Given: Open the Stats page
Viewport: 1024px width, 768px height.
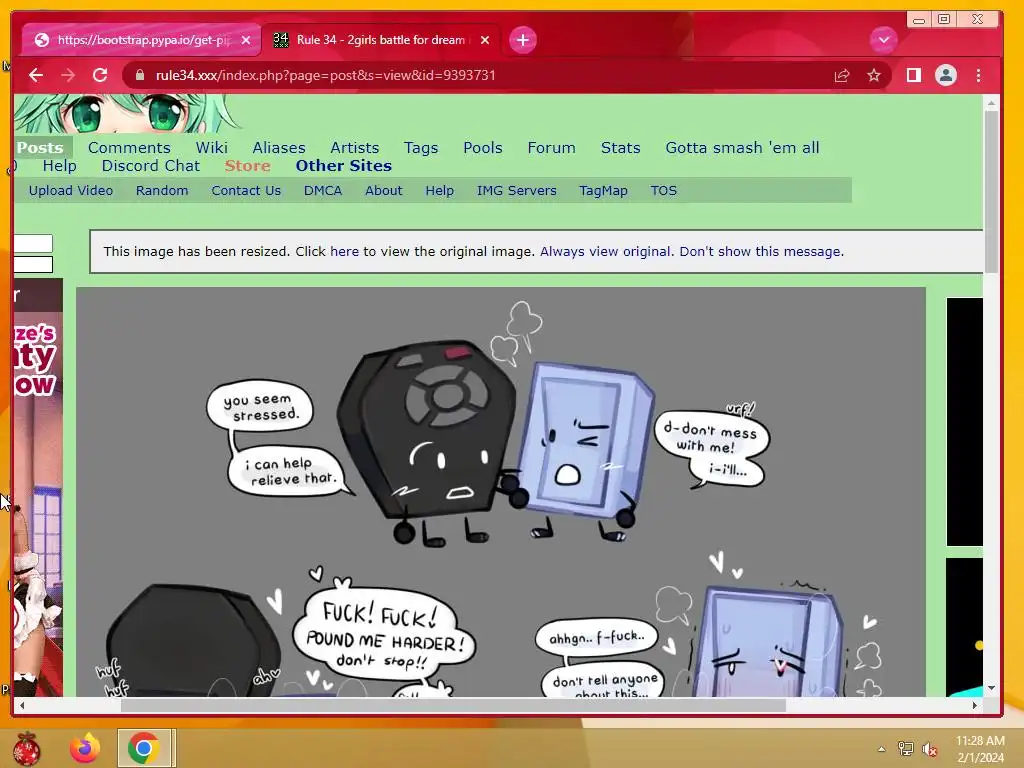Looking at the screenshot, I should point(620,148).
